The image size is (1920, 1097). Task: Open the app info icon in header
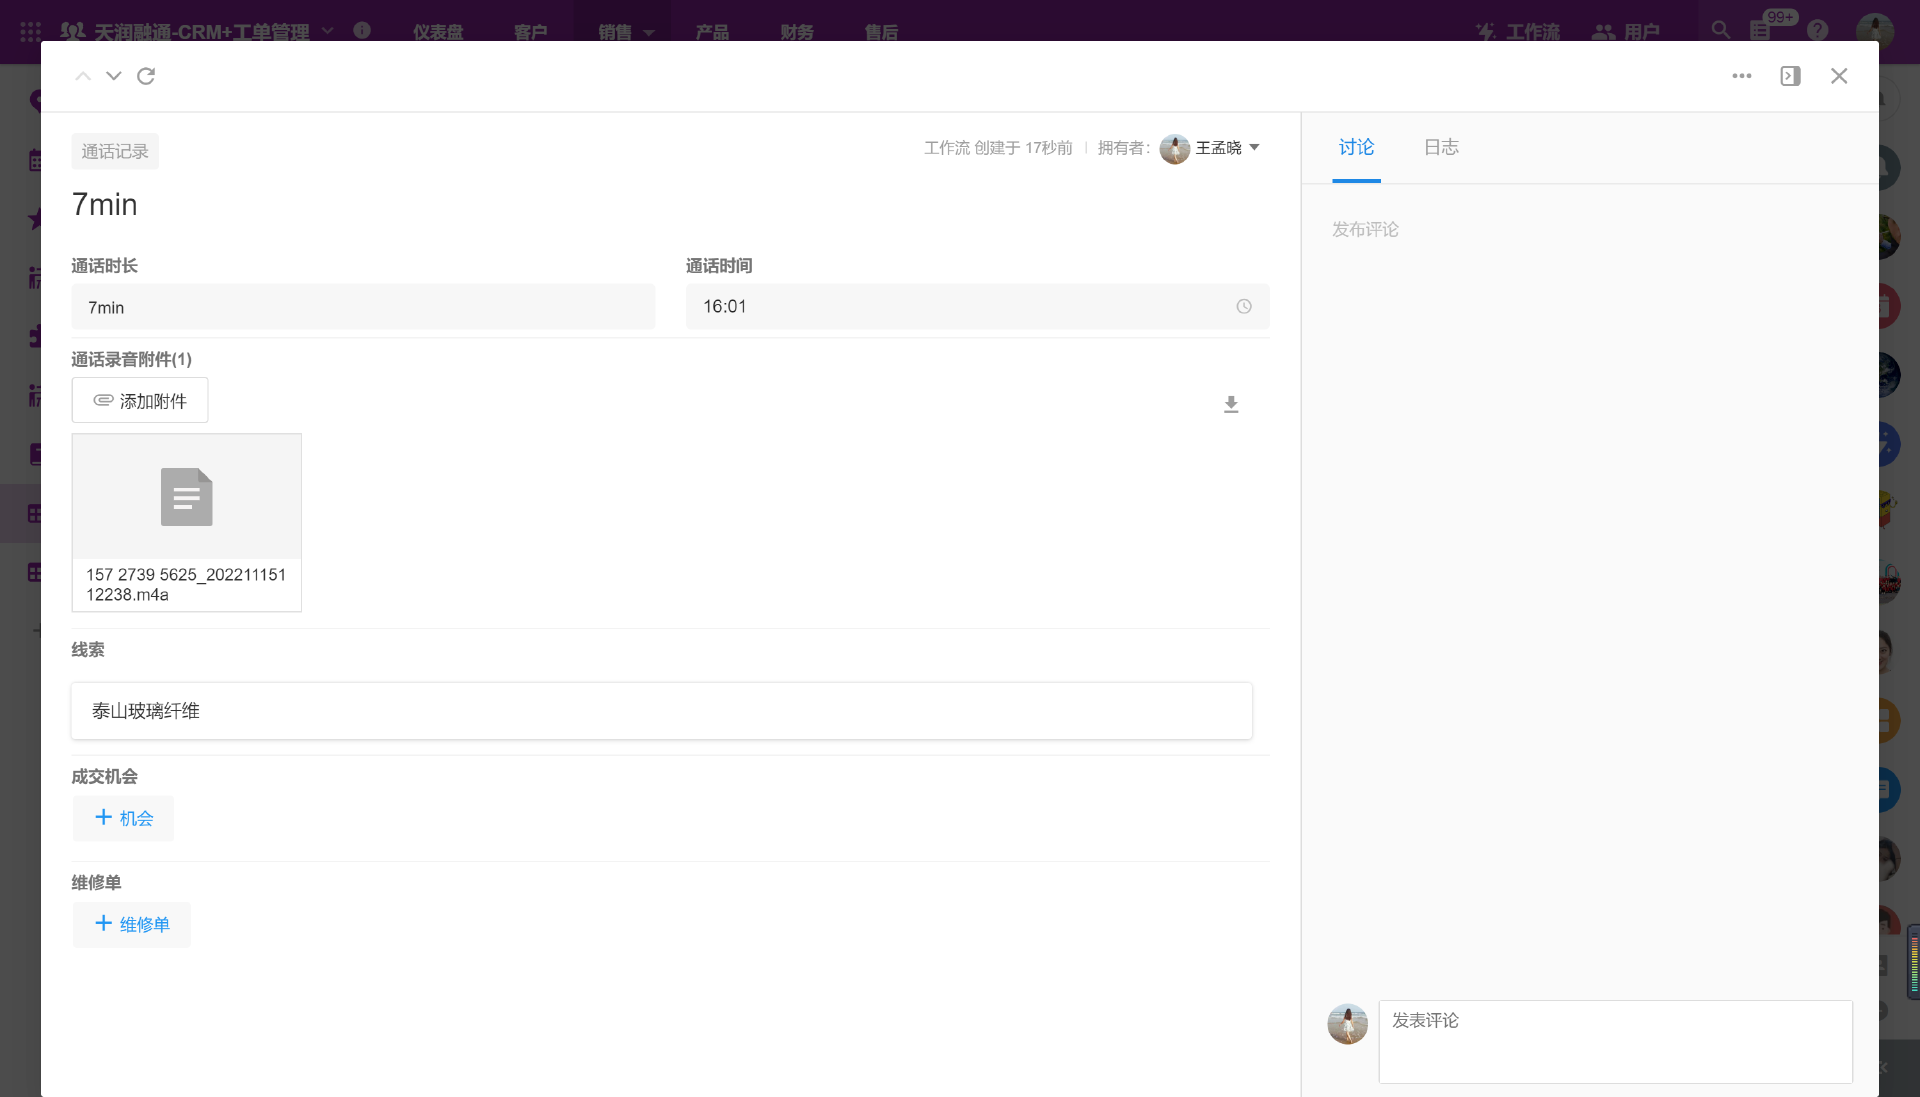tap(362, 31)
